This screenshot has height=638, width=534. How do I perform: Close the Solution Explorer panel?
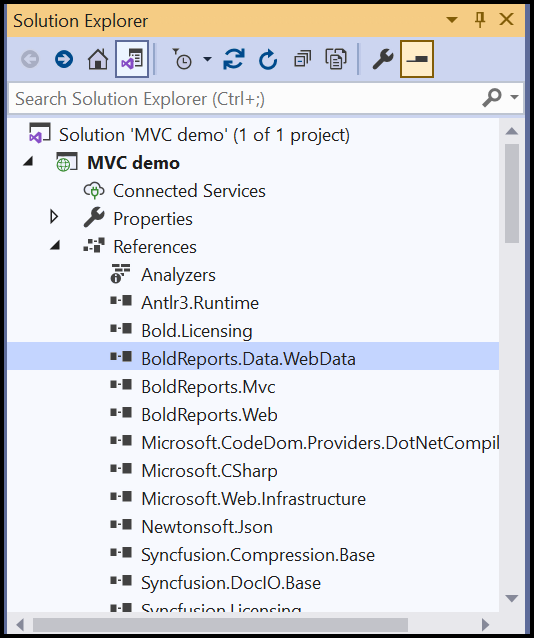(x=506, y=19)
